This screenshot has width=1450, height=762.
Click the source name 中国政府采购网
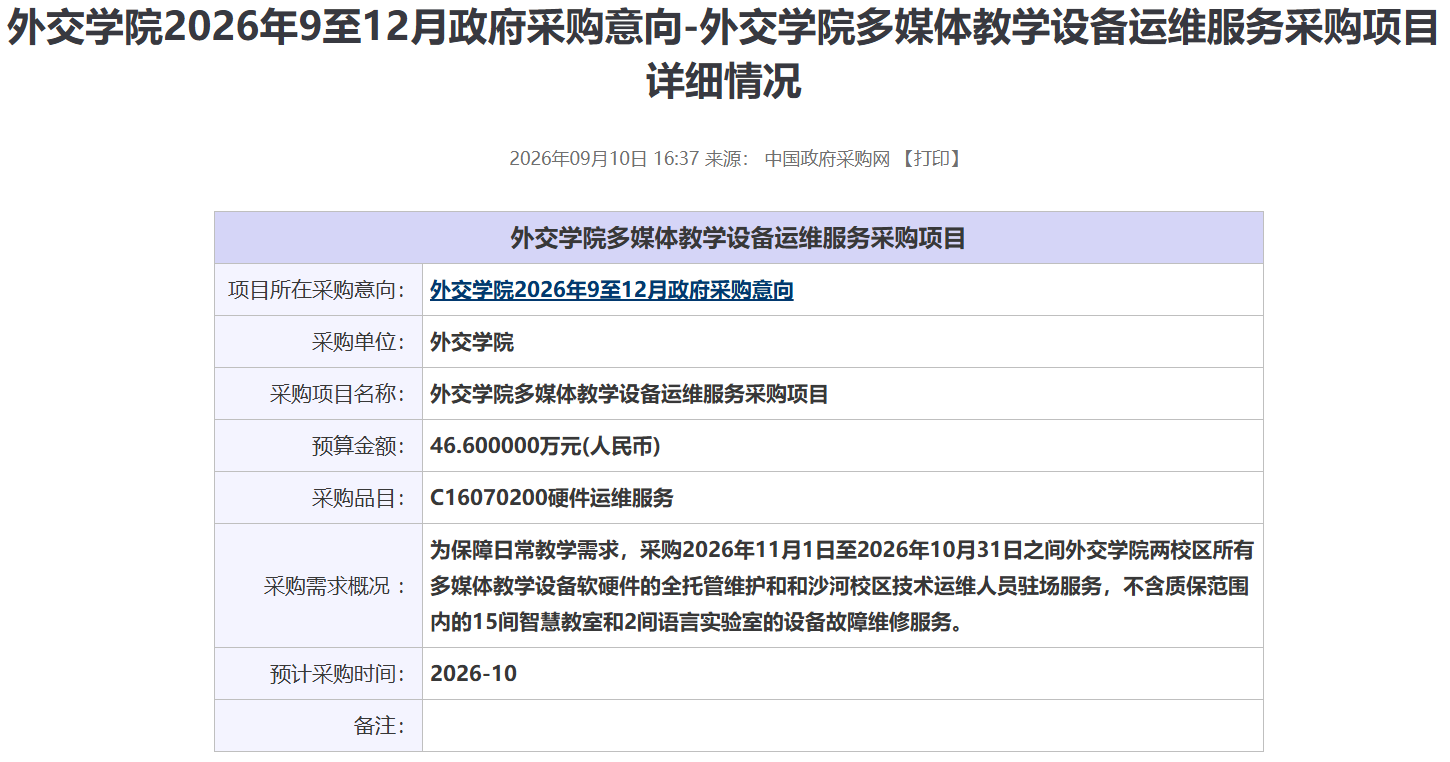827,158
